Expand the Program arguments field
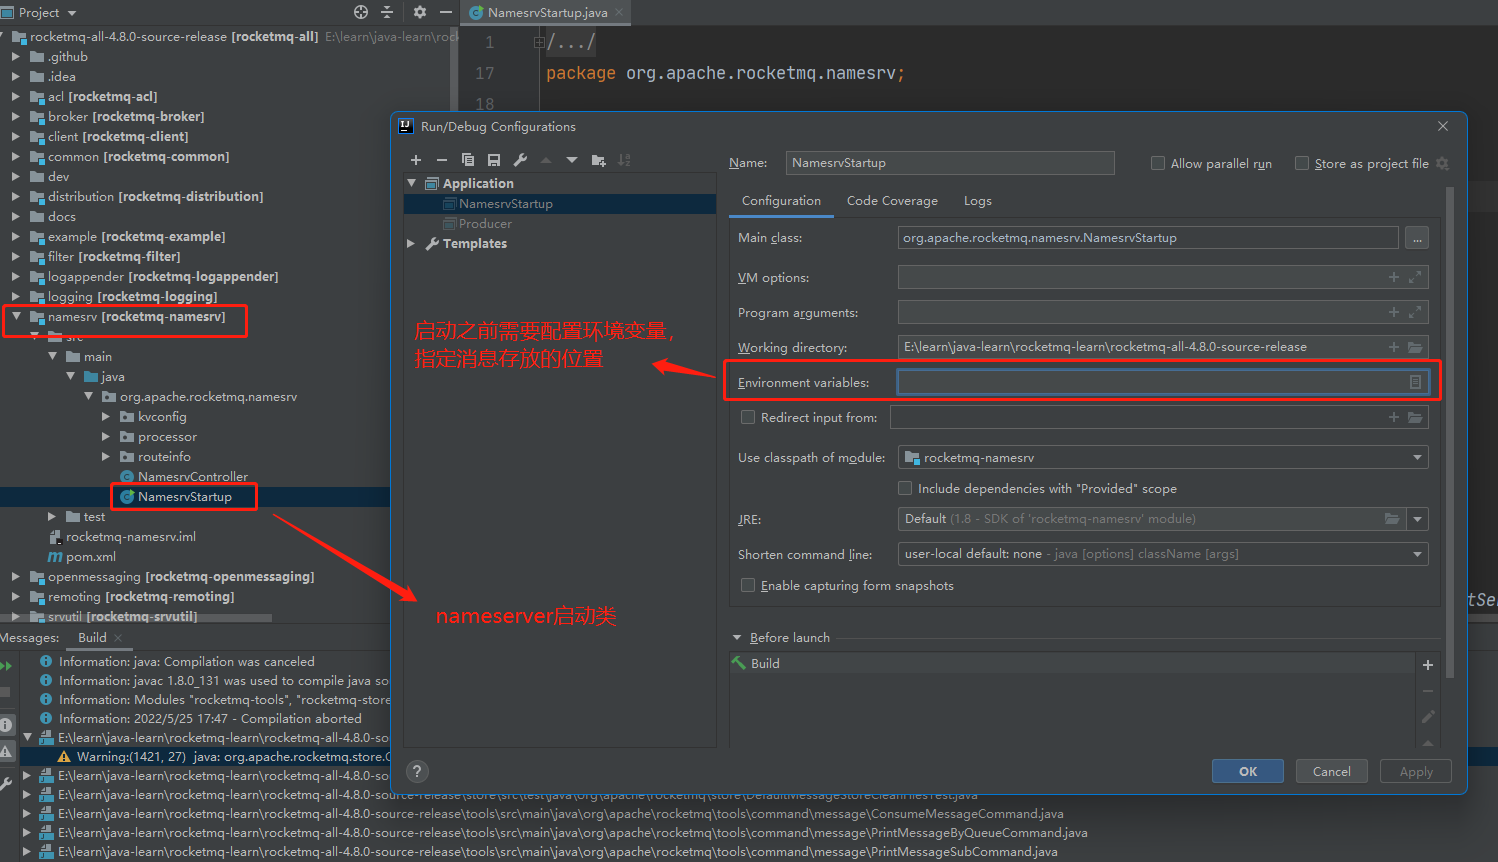The width and height of the screenshot is (1498, 862). (1415, 312)
